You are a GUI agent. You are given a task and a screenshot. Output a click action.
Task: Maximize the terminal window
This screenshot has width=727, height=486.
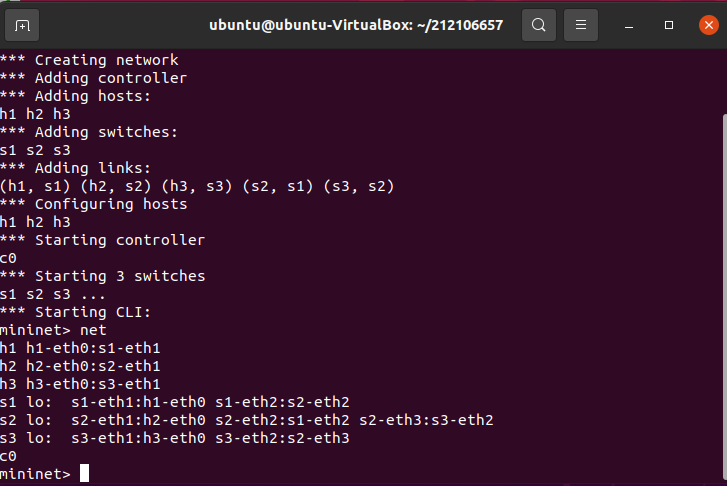(669, 24)
